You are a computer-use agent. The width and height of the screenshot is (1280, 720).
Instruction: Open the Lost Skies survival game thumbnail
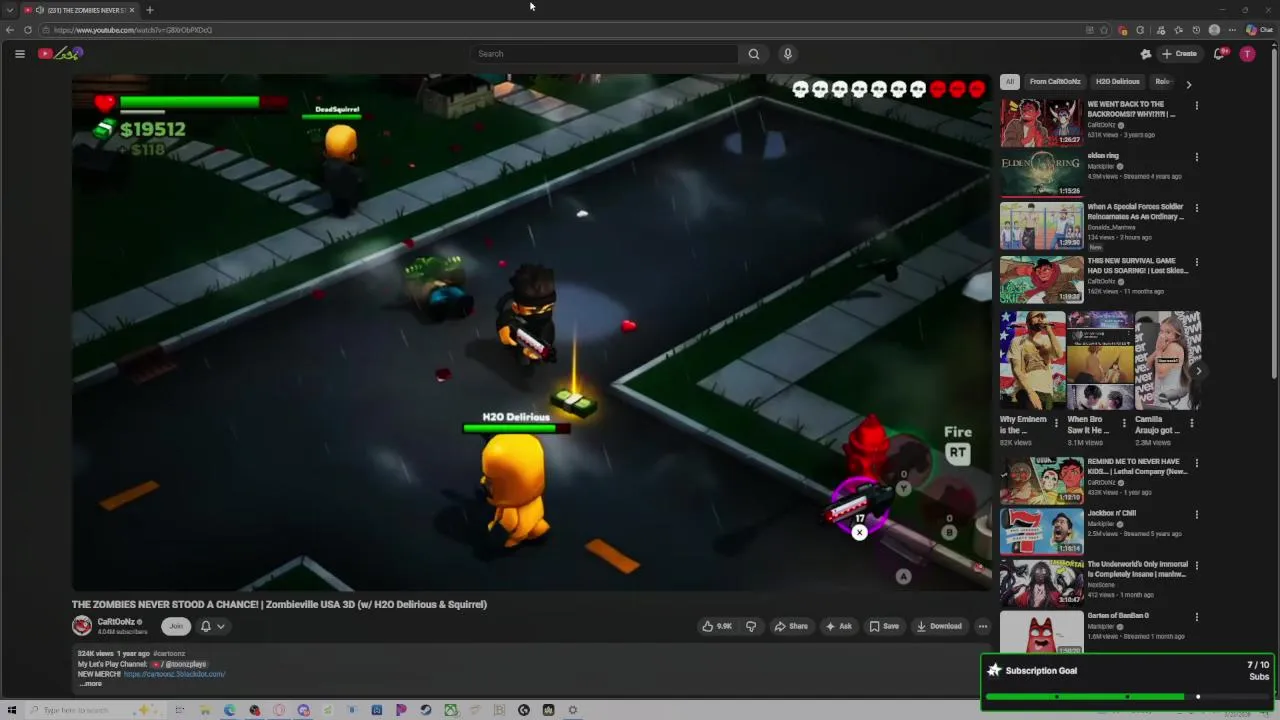1042,279
